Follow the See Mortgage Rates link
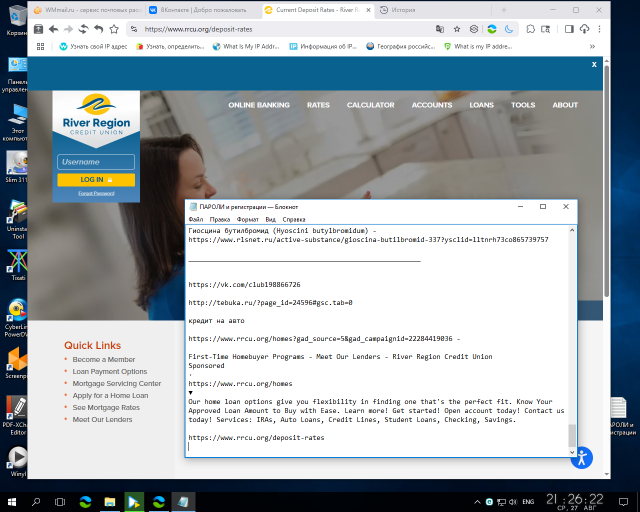Screen dimensions: 640x512 point(106,407)
